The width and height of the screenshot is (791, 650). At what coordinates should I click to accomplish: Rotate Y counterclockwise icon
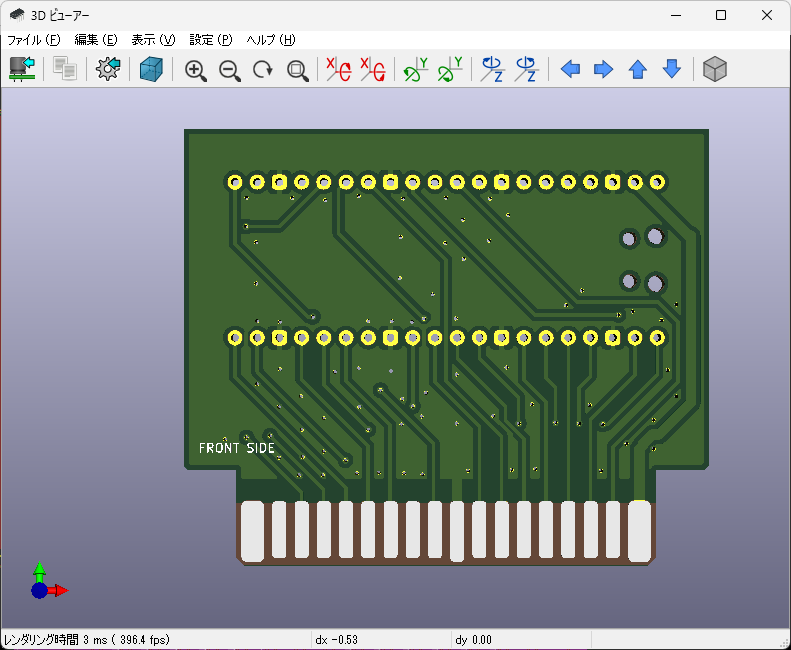450,69
